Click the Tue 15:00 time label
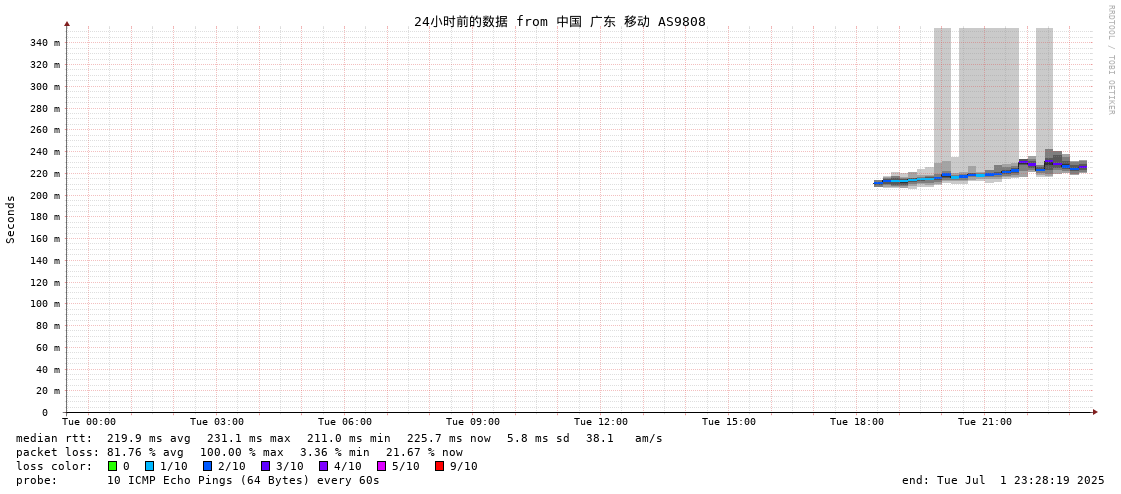The image size is (1121, 494). click(x=729, y=422)
